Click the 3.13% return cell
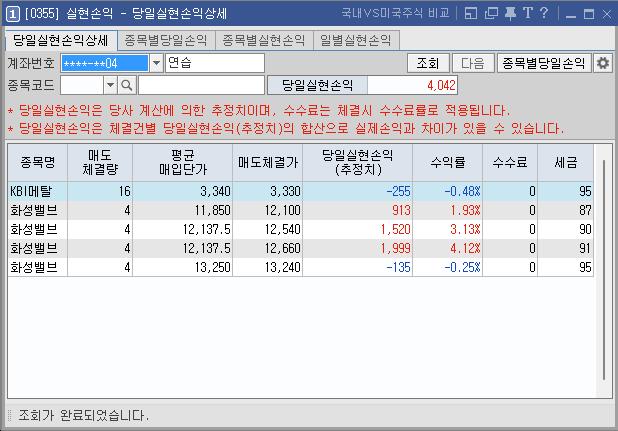Screen dimensions: 618x431 [x=448, y=229]
